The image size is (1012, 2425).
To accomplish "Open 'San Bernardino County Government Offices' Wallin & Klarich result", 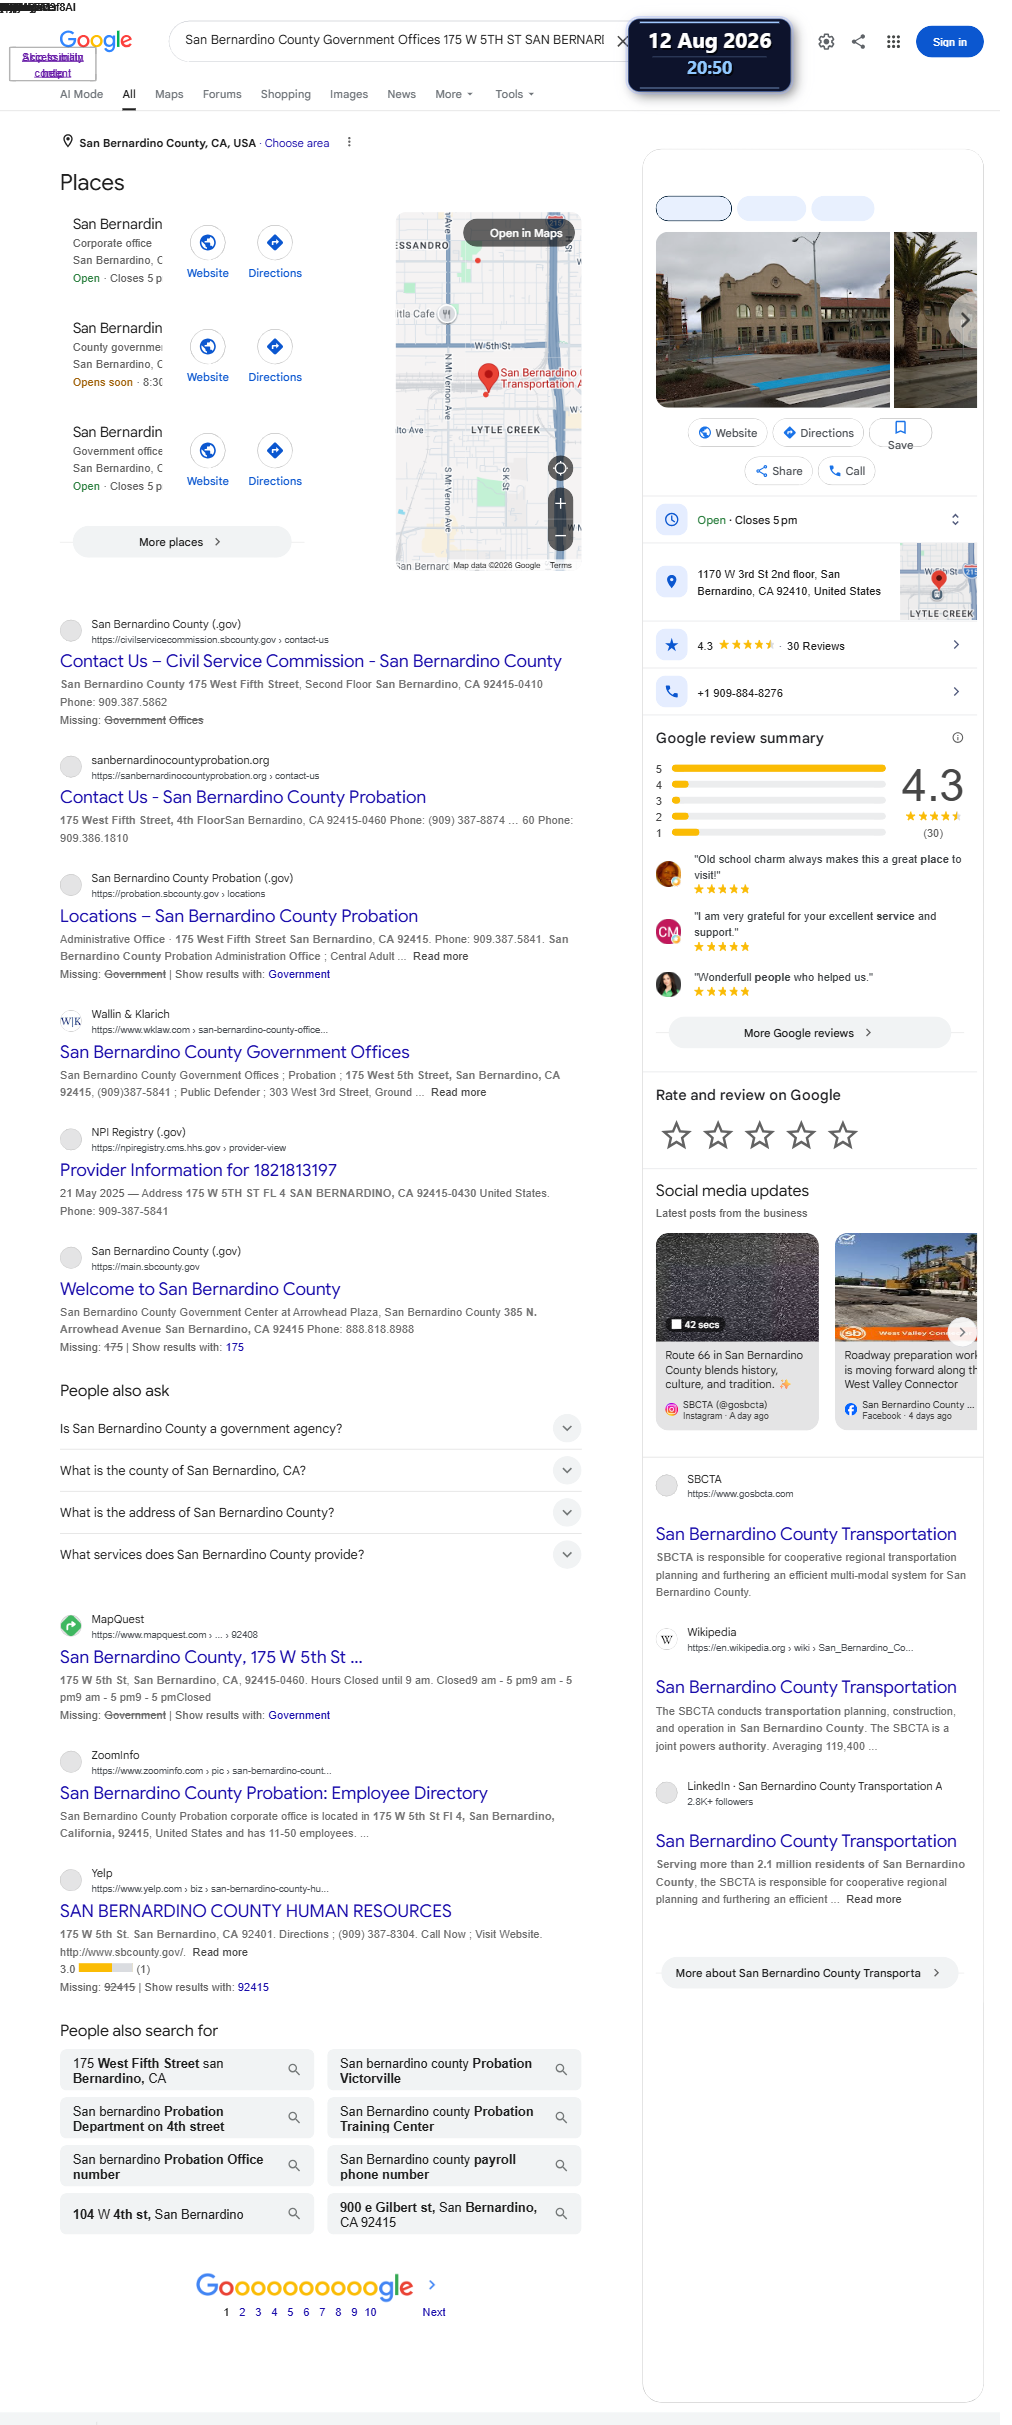I will 235,1052.
